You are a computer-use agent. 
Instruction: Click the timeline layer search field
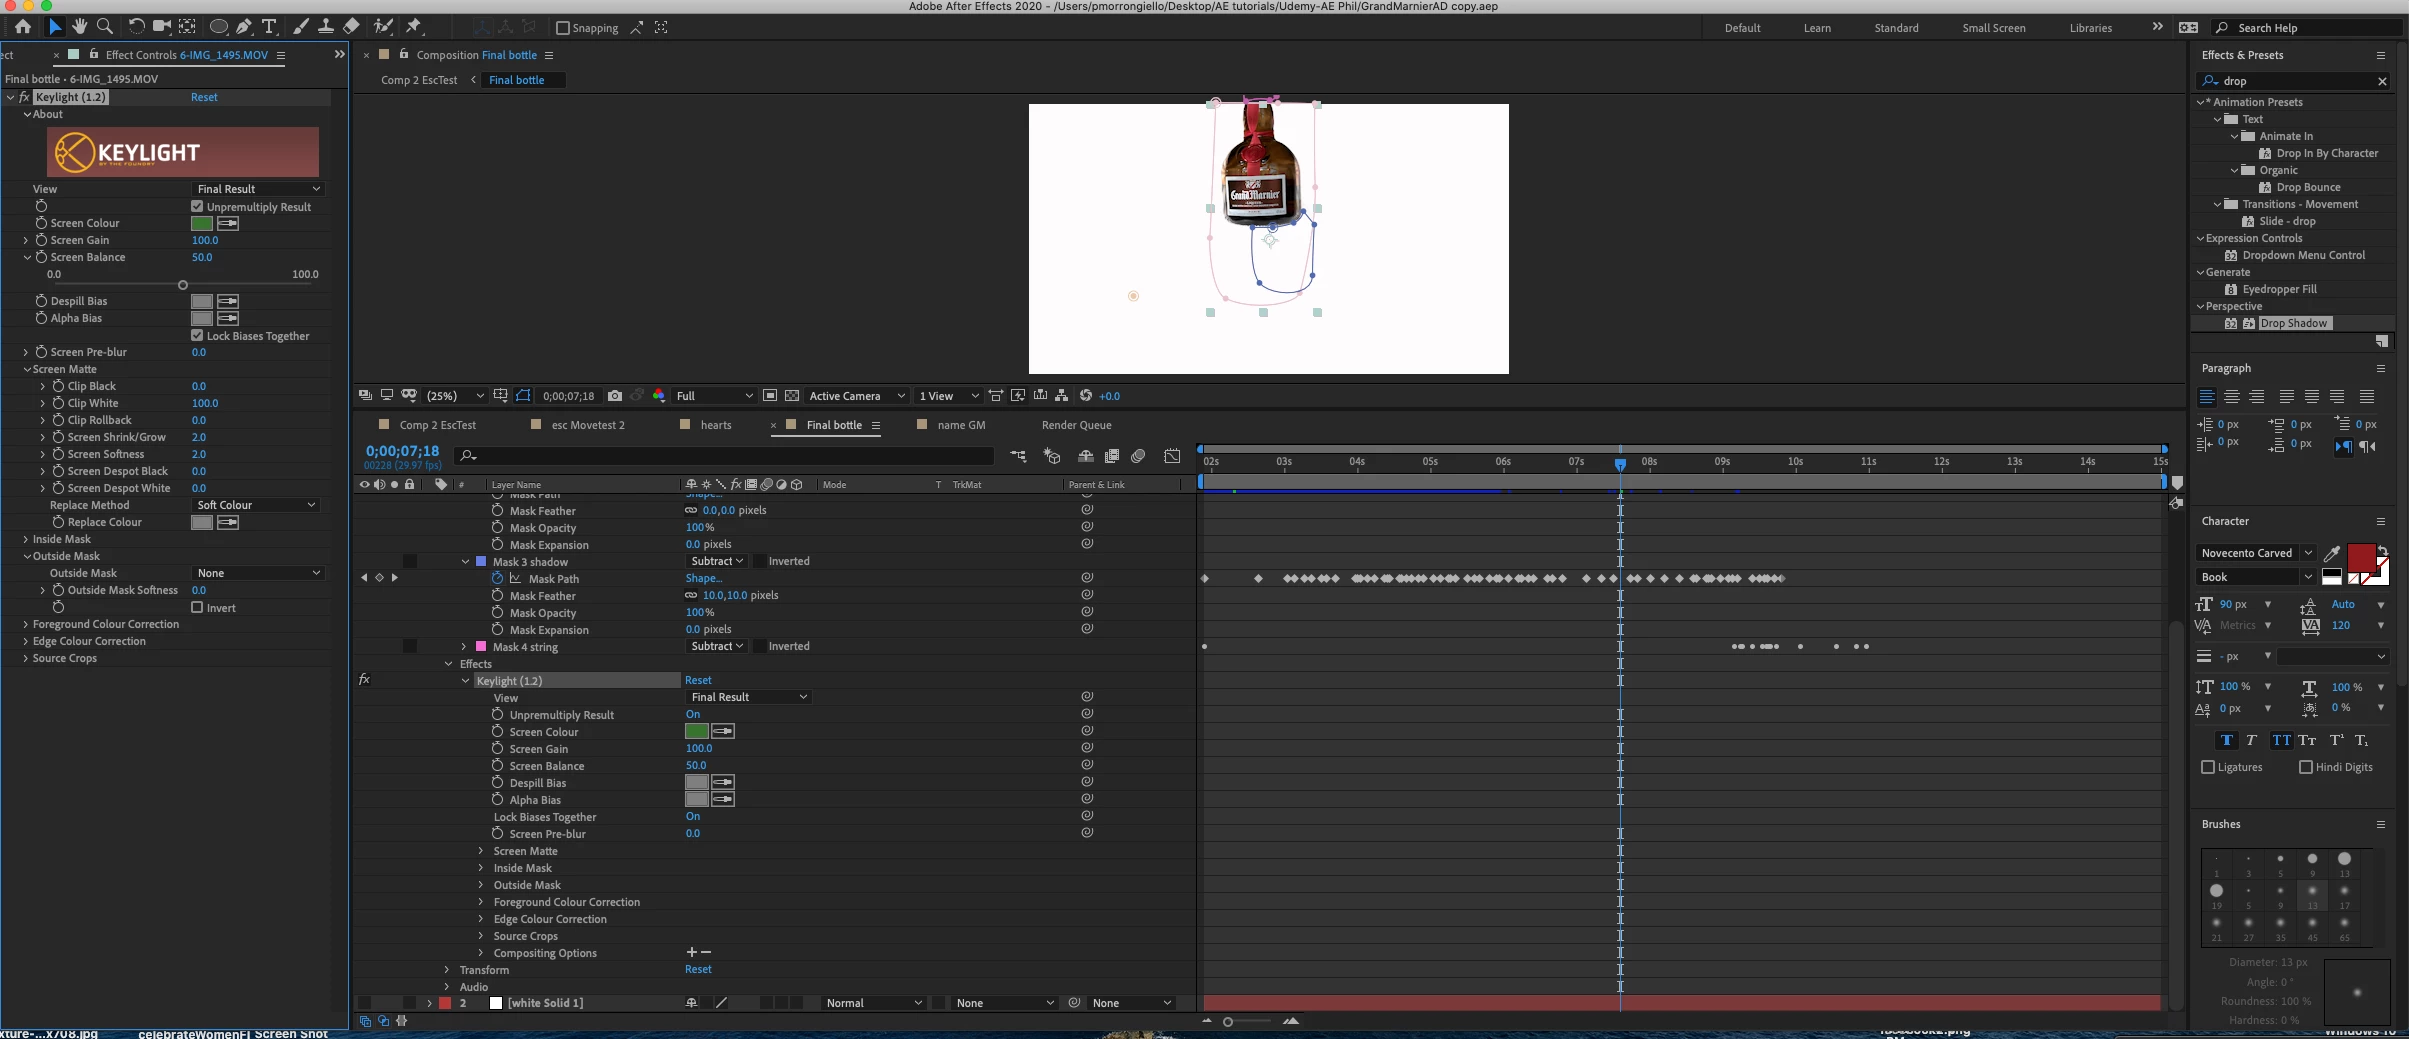pyautogui.click(x=725, y=456)
